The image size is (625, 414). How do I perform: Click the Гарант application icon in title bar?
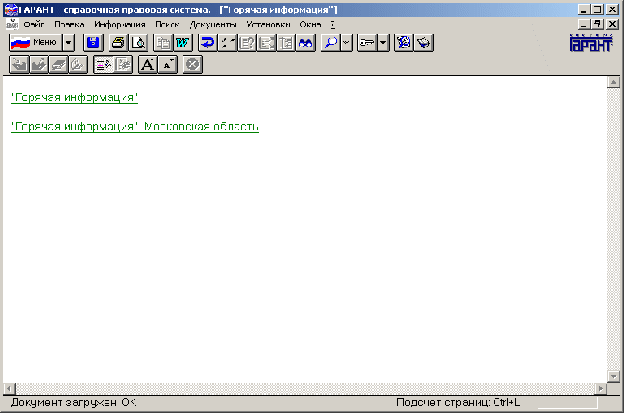pyautogui.click(x=11, y=10)
